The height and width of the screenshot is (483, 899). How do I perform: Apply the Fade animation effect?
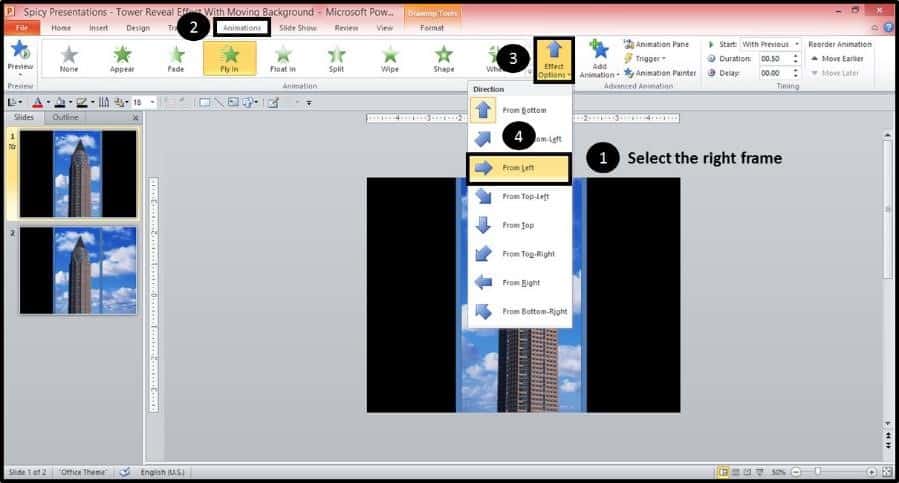[176, 59]
